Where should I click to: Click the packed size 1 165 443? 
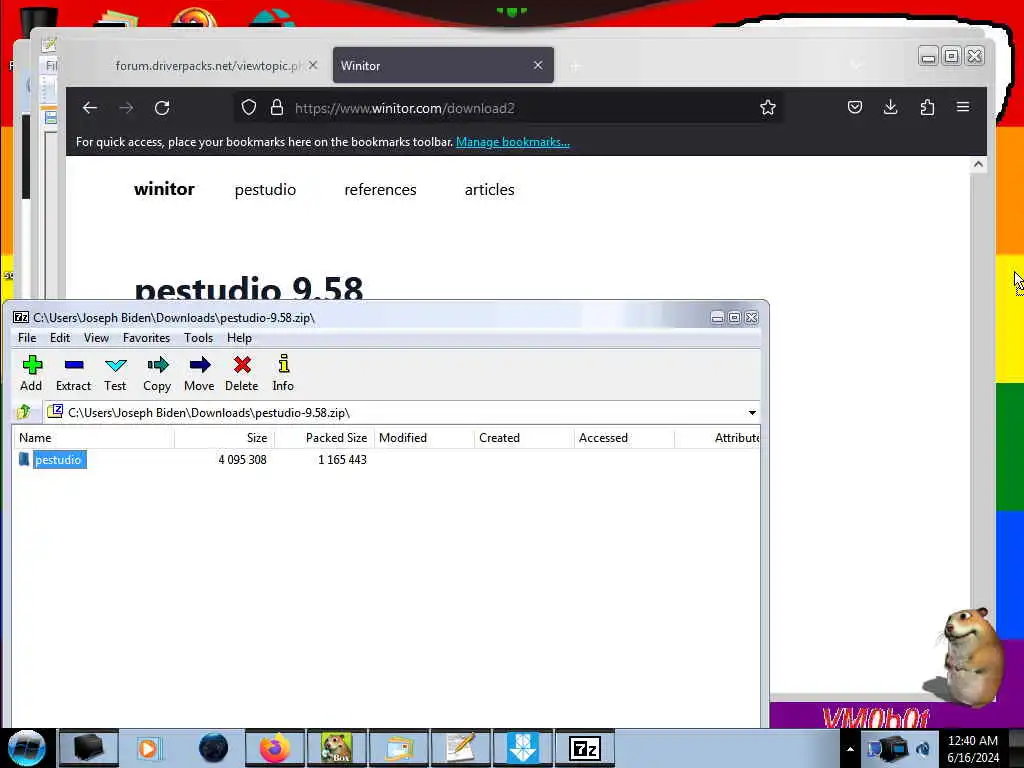(x=342, y=460)
